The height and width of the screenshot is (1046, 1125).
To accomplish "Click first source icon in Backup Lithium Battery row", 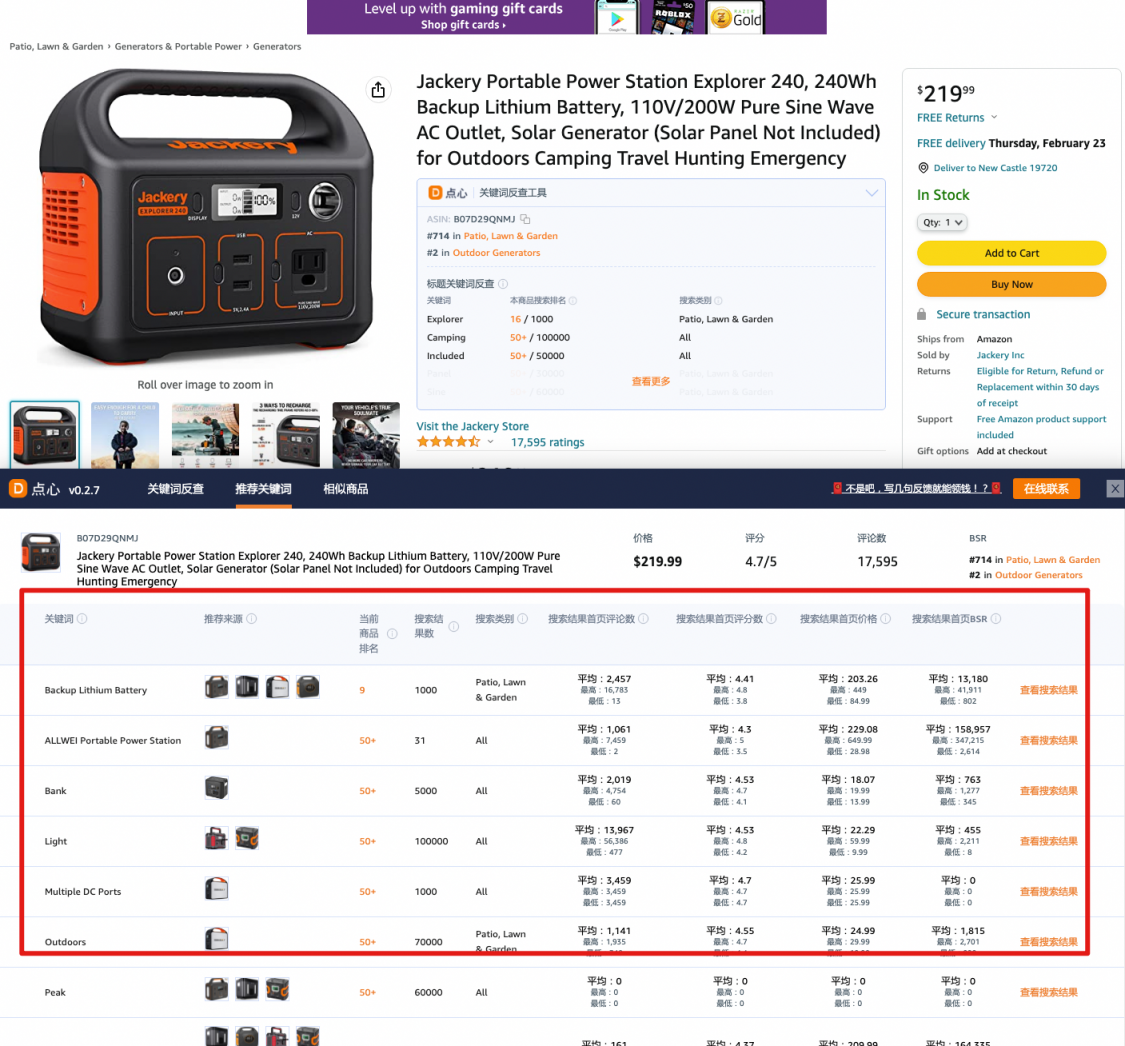I will pos(217,687).
